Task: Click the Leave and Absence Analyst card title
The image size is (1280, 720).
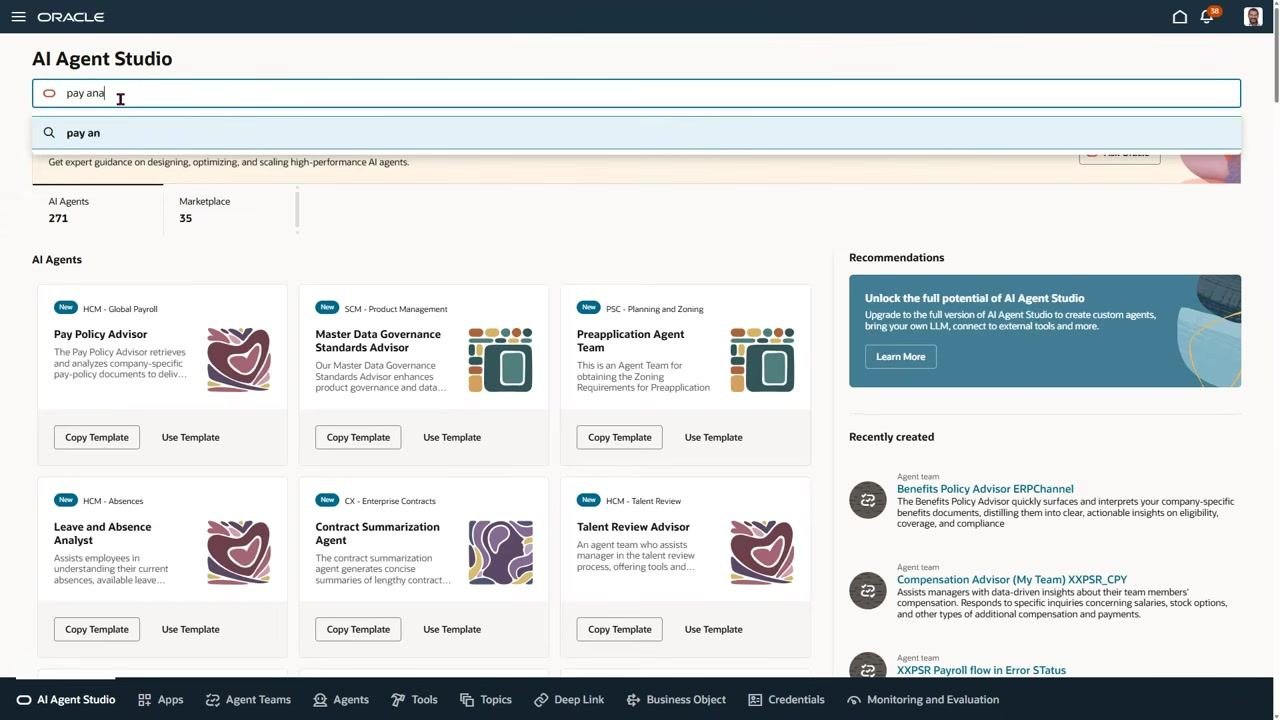Action: 102,533
